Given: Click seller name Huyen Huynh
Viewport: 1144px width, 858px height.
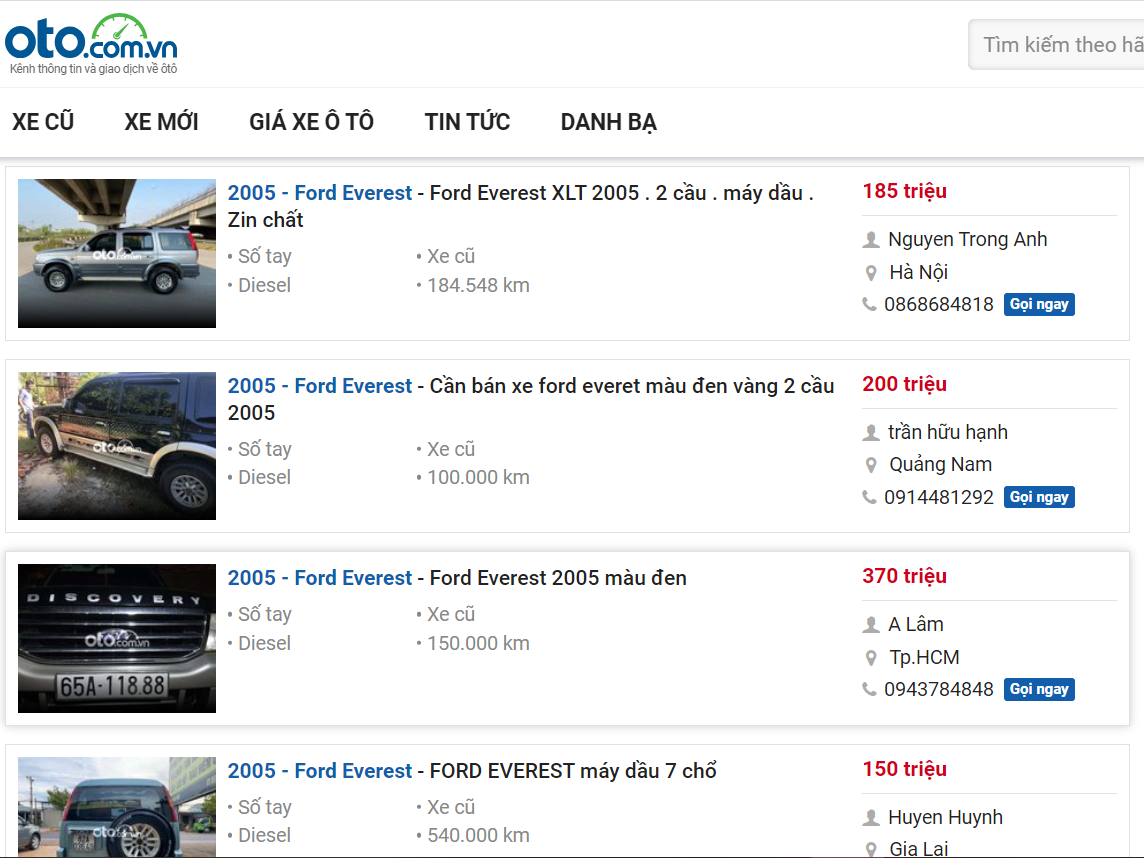Looking at the screenshot, I should click(x=946, y=818).
